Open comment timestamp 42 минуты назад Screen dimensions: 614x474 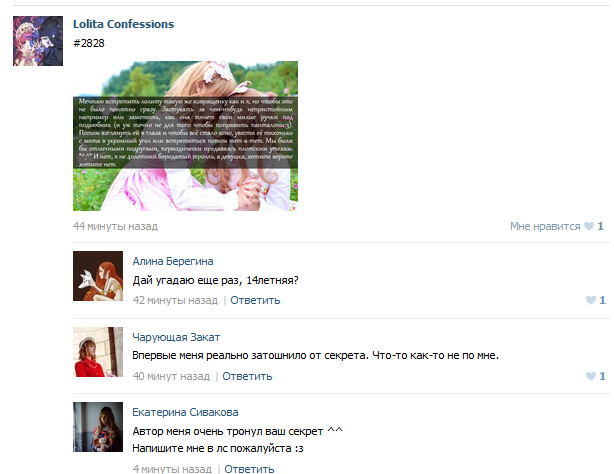175,300
